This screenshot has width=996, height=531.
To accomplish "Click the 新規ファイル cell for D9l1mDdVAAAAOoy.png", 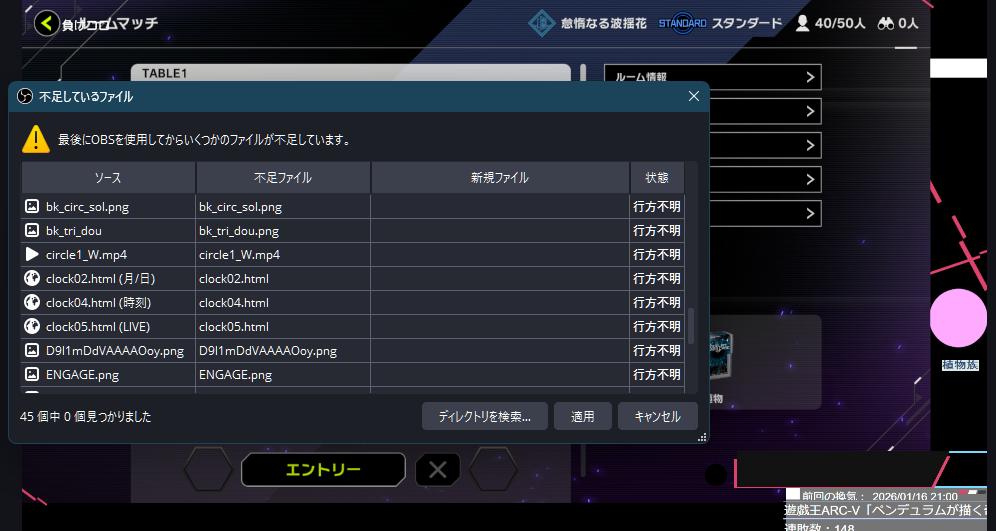I will [500, 351].
